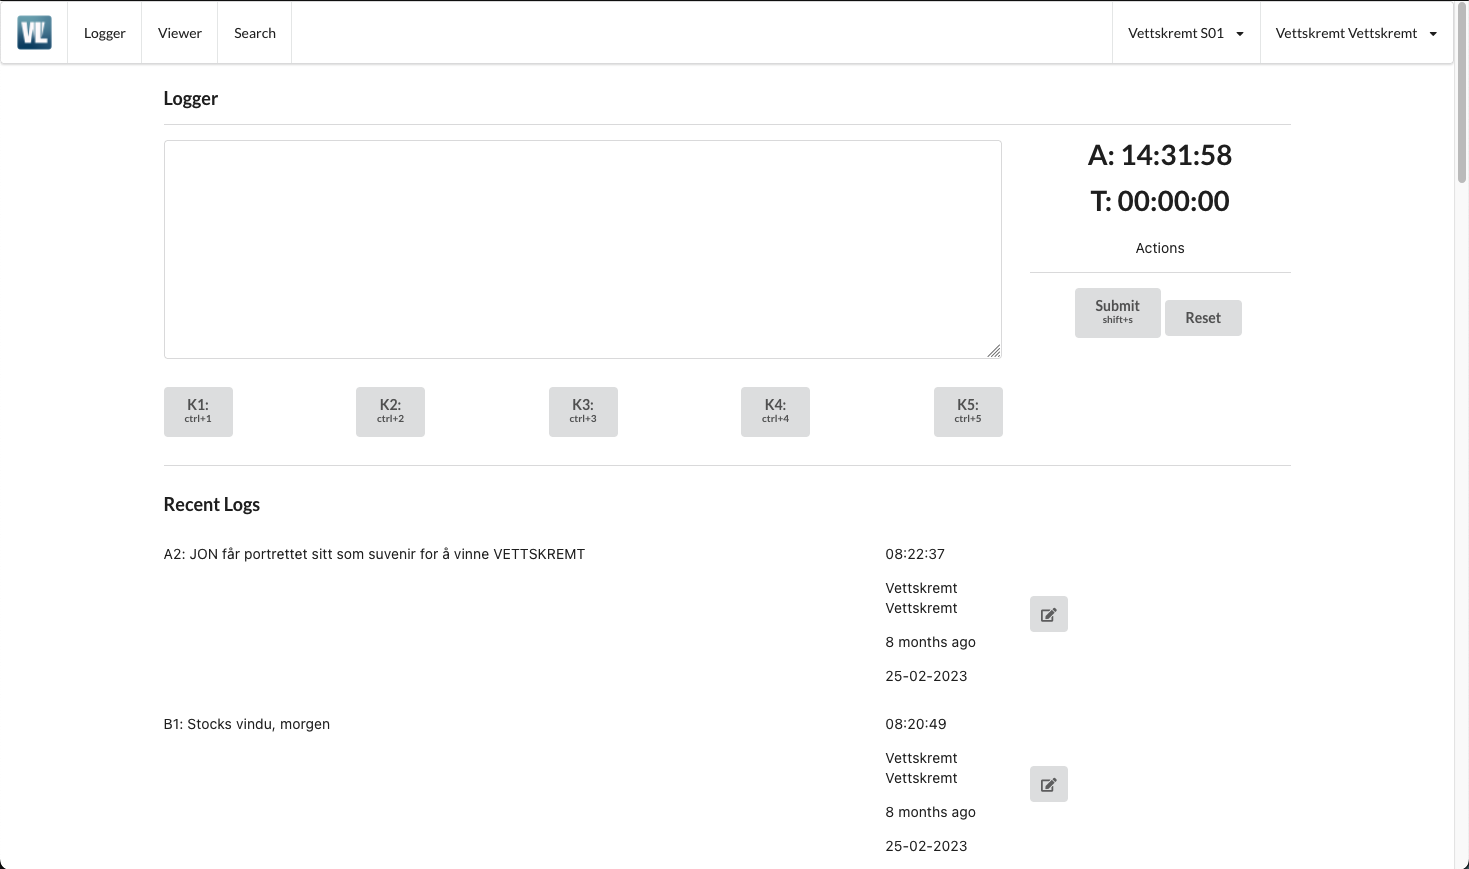Click the textarea resize handle
The image size is (1469, 869).
click(x=994, y=351)
